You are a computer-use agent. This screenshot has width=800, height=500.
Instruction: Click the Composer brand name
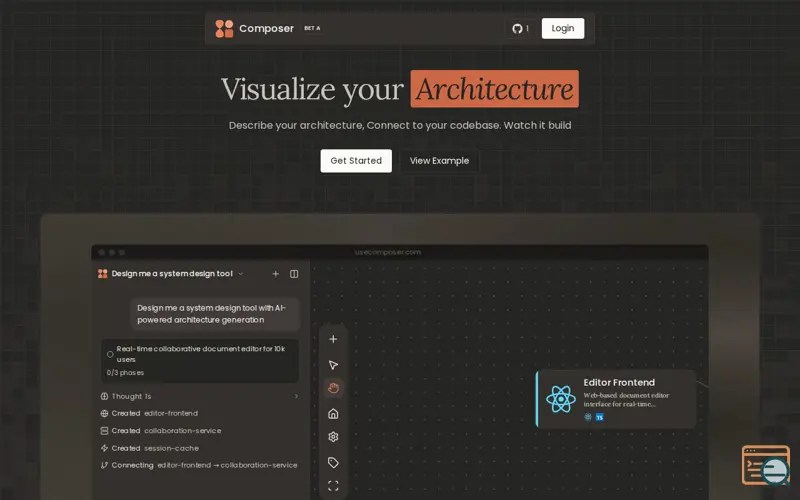coord(266,29)
